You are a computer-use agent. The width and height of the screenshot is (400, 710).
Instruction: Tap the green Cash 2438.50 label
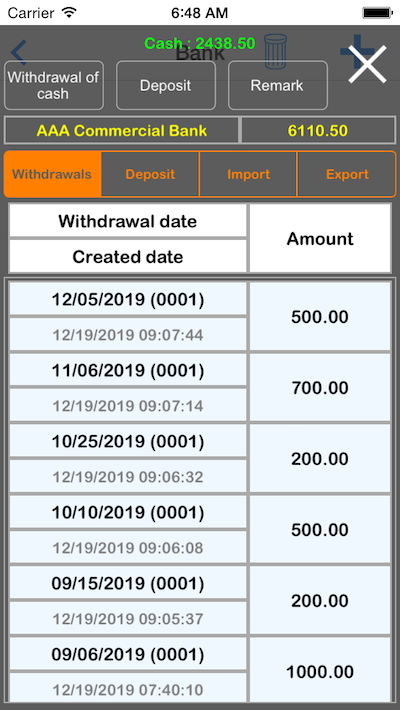[200, 43]
